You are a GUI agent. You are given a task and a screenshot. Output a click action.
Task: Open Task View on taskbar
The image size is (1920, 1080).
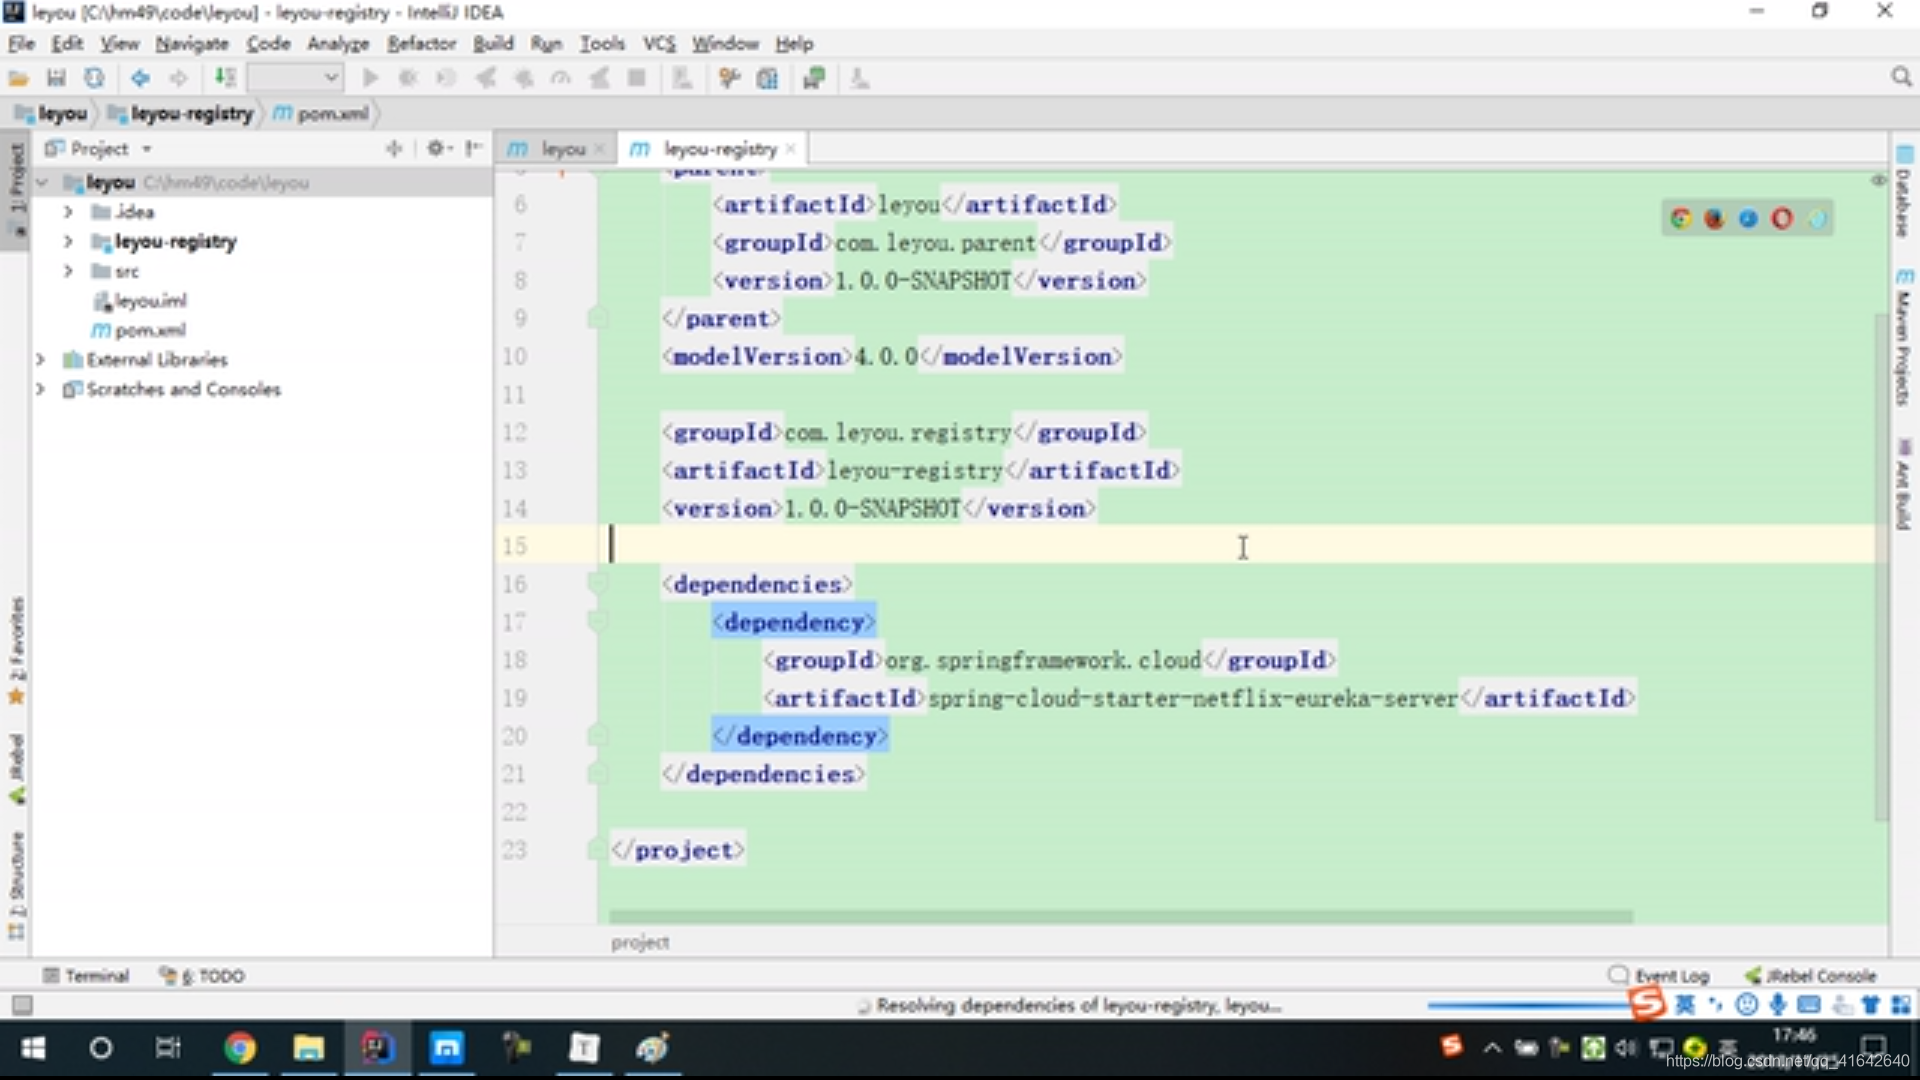168,1048
